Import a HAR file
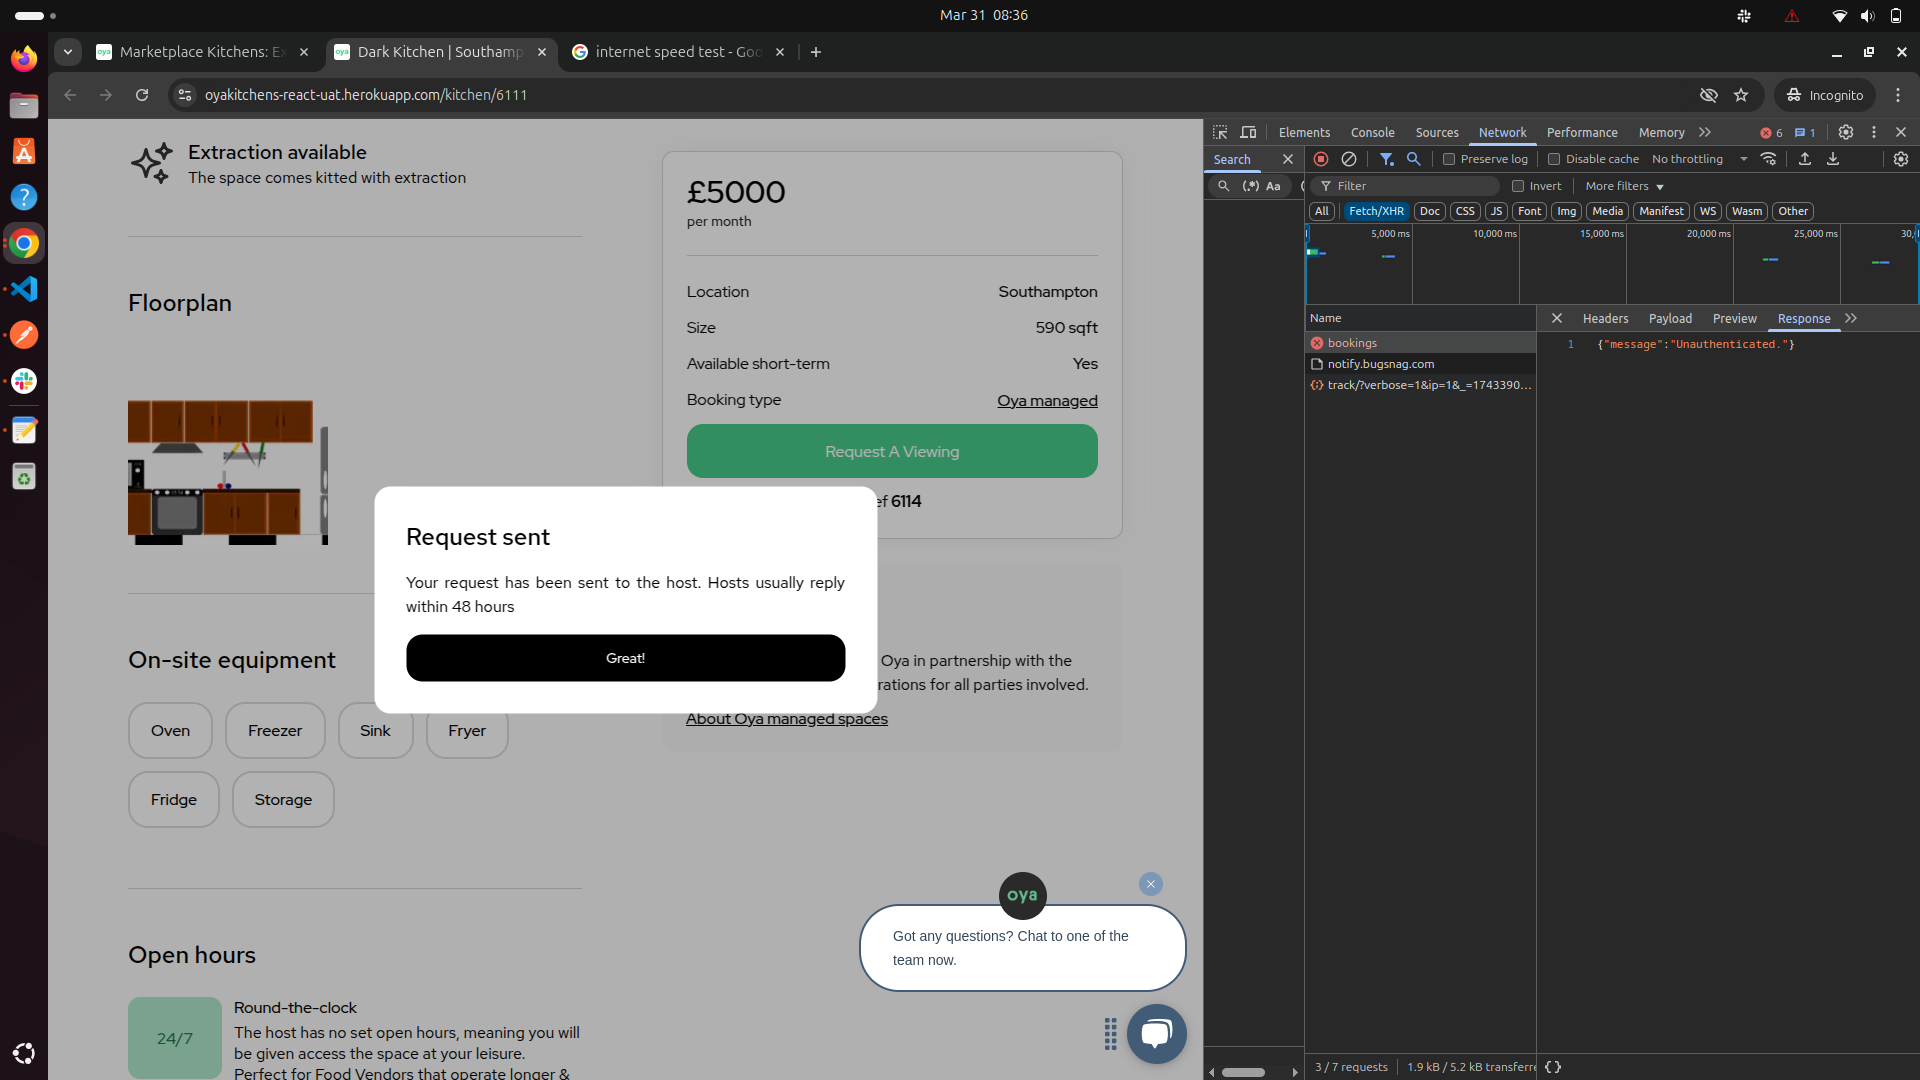 (1805, 159)
